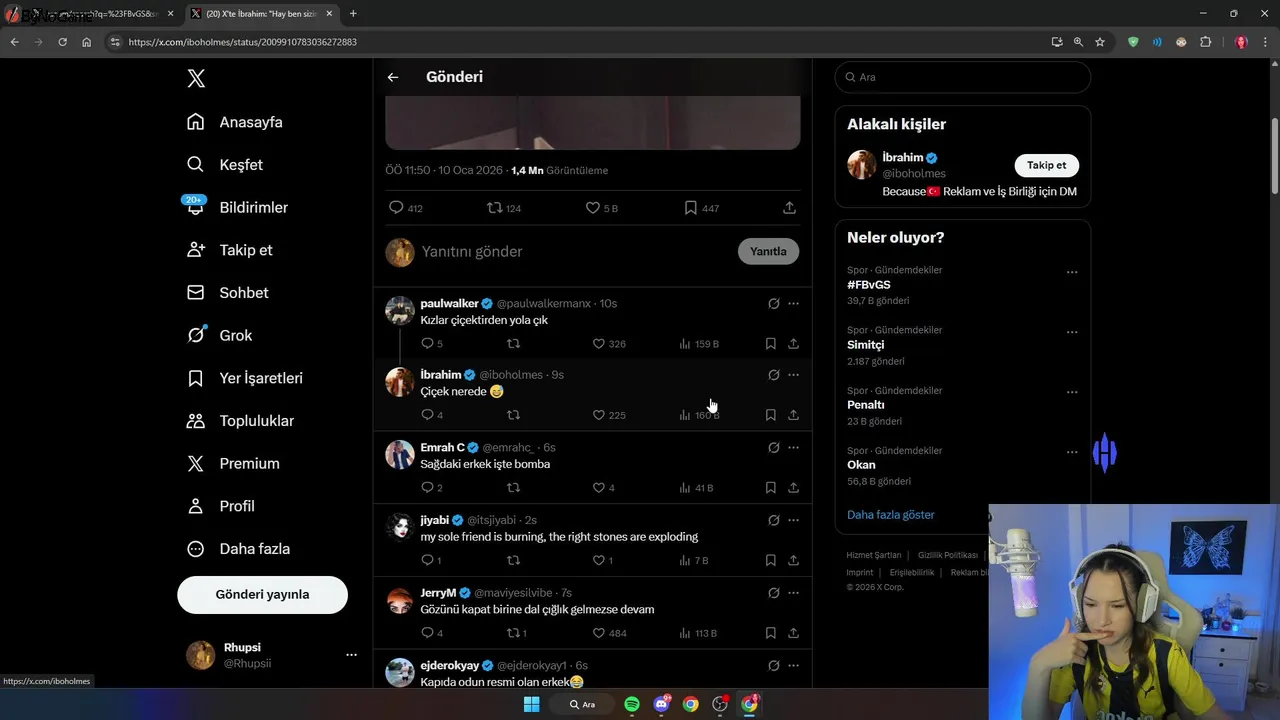1280x720 pixels.
Task: Click the Ara search field on X
Action: click(x=963, y=77)
